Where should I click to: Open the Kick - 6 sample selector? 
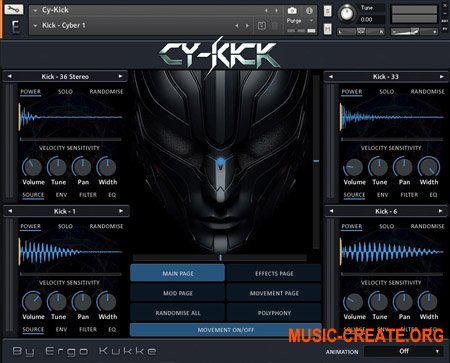pyautogui.click(x=386, y=211)
